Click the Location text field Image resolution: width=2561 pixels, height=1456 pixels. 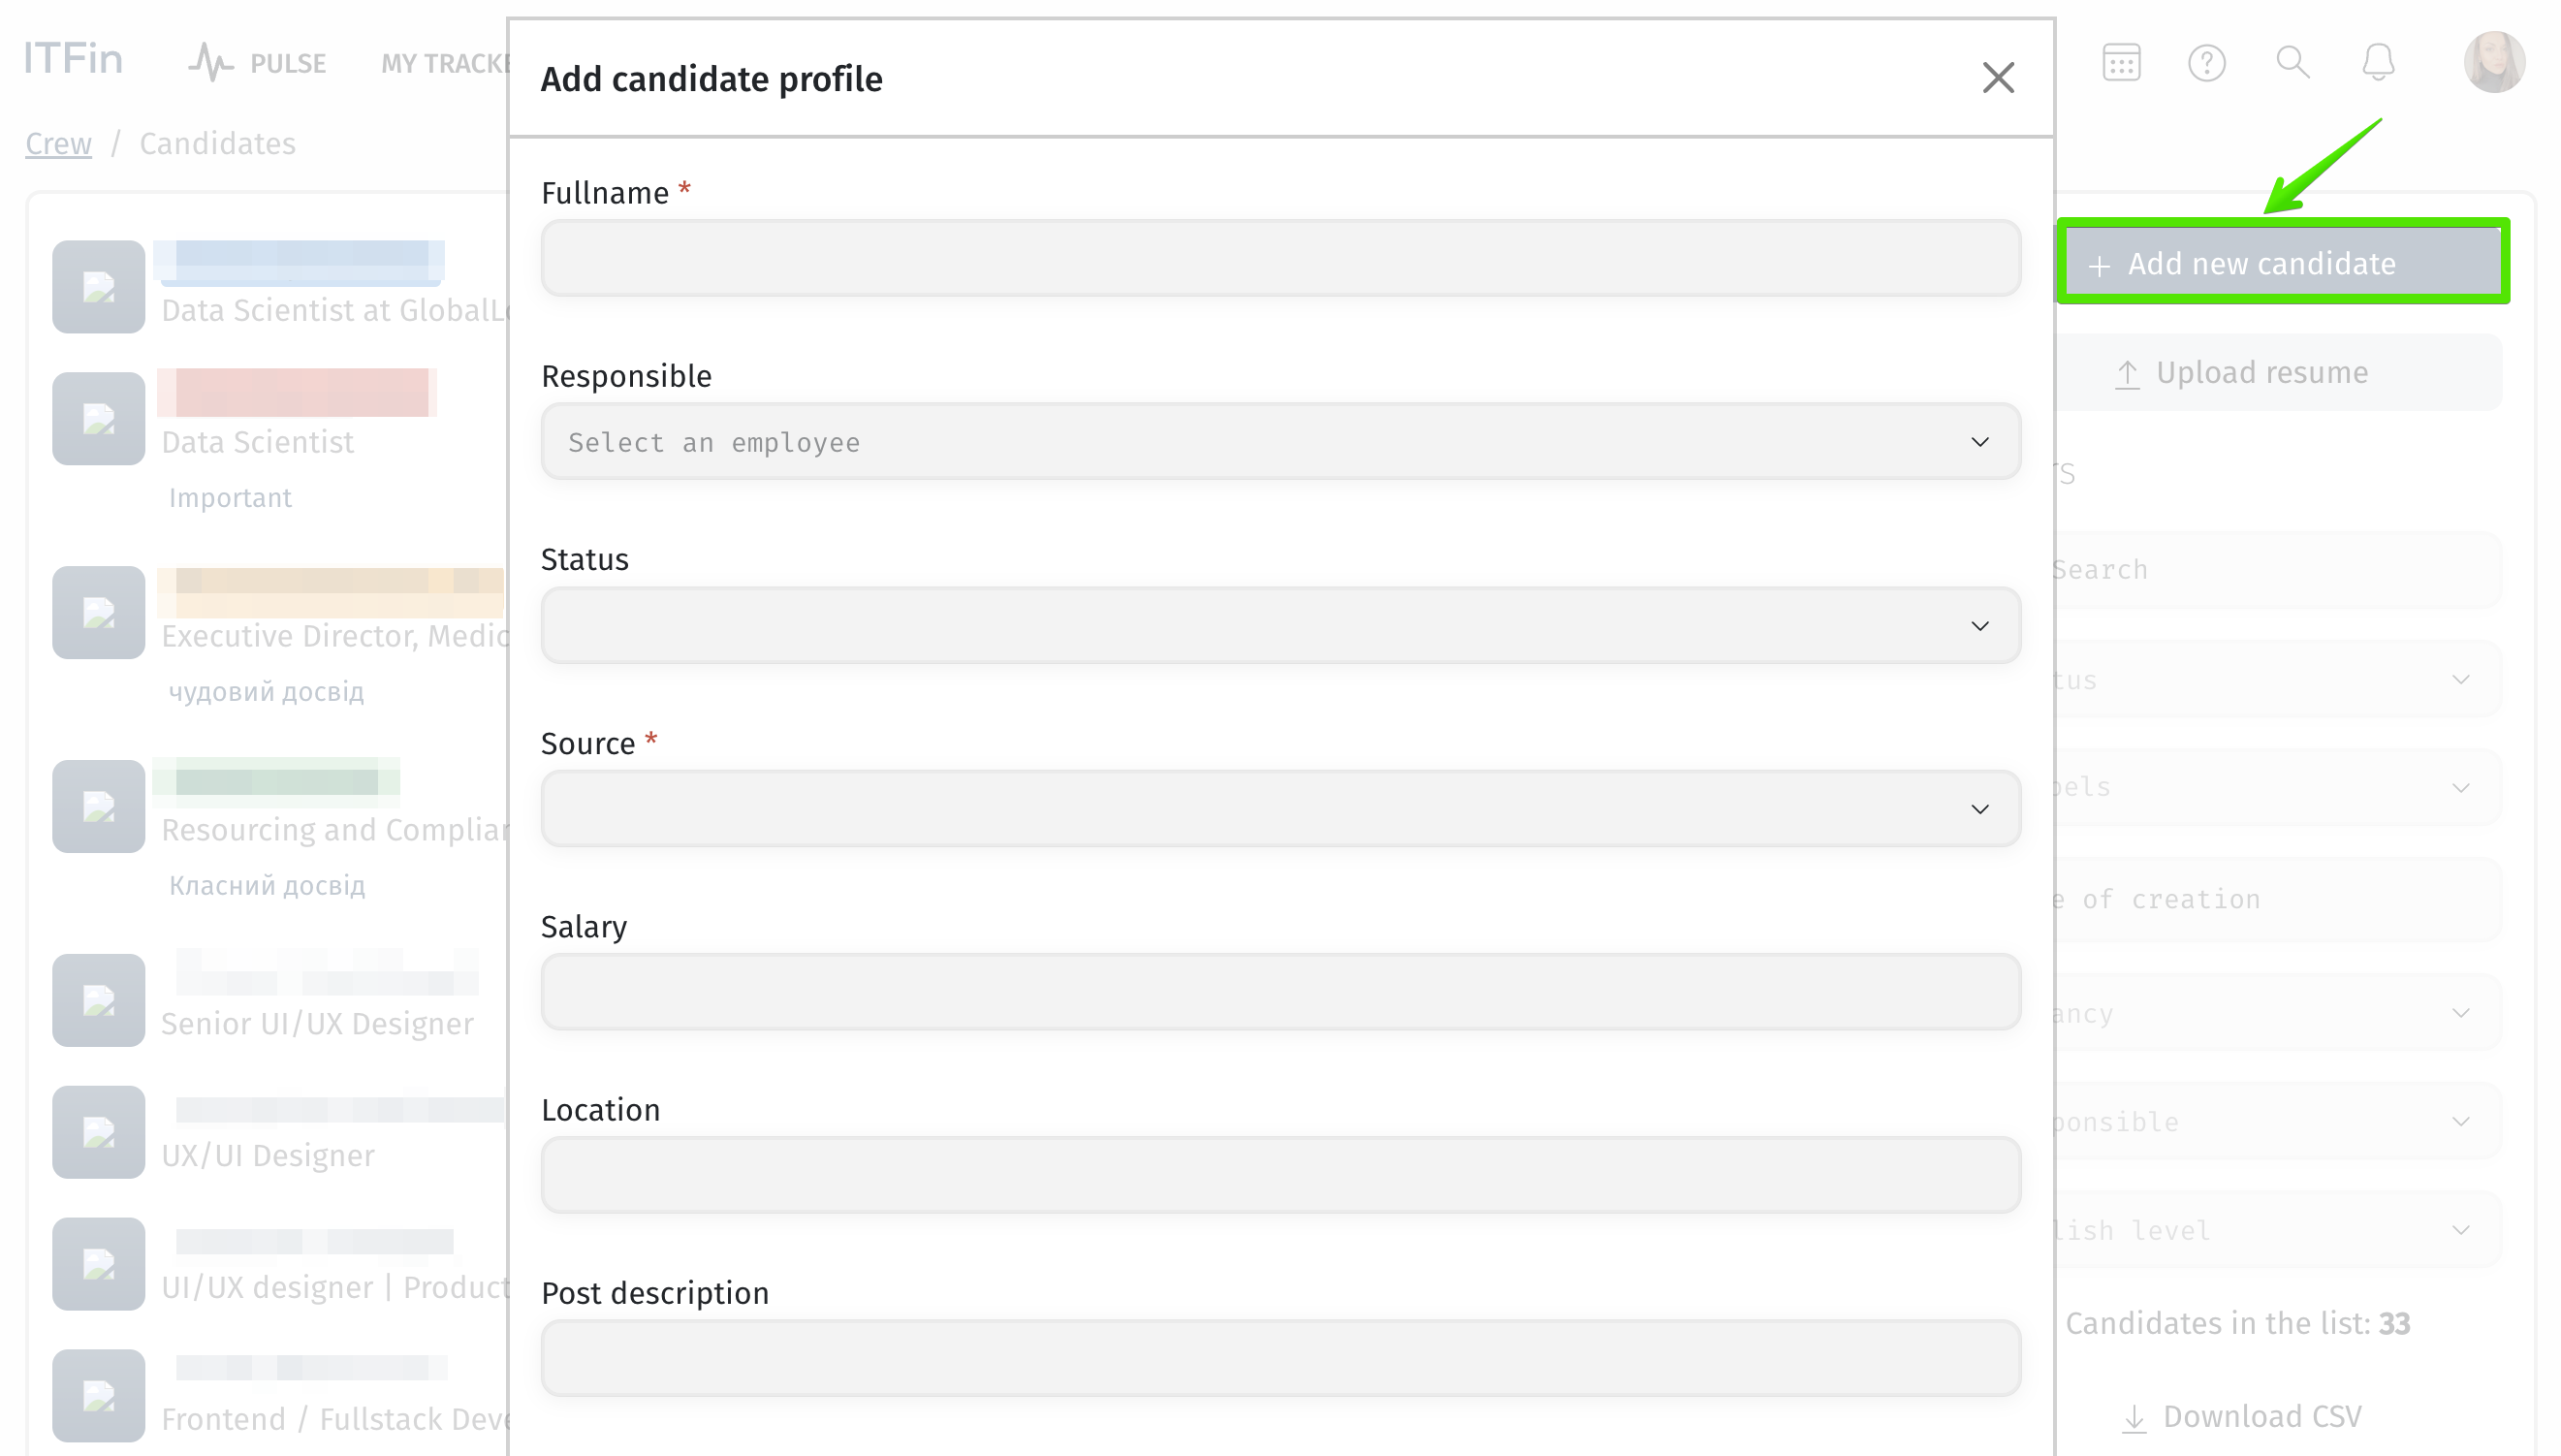(1279, 1174)
